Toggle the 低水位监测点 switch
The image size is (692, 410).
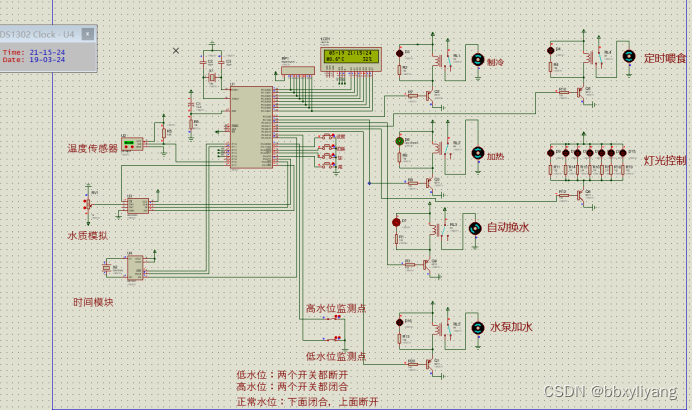click(x=334, y=339)
